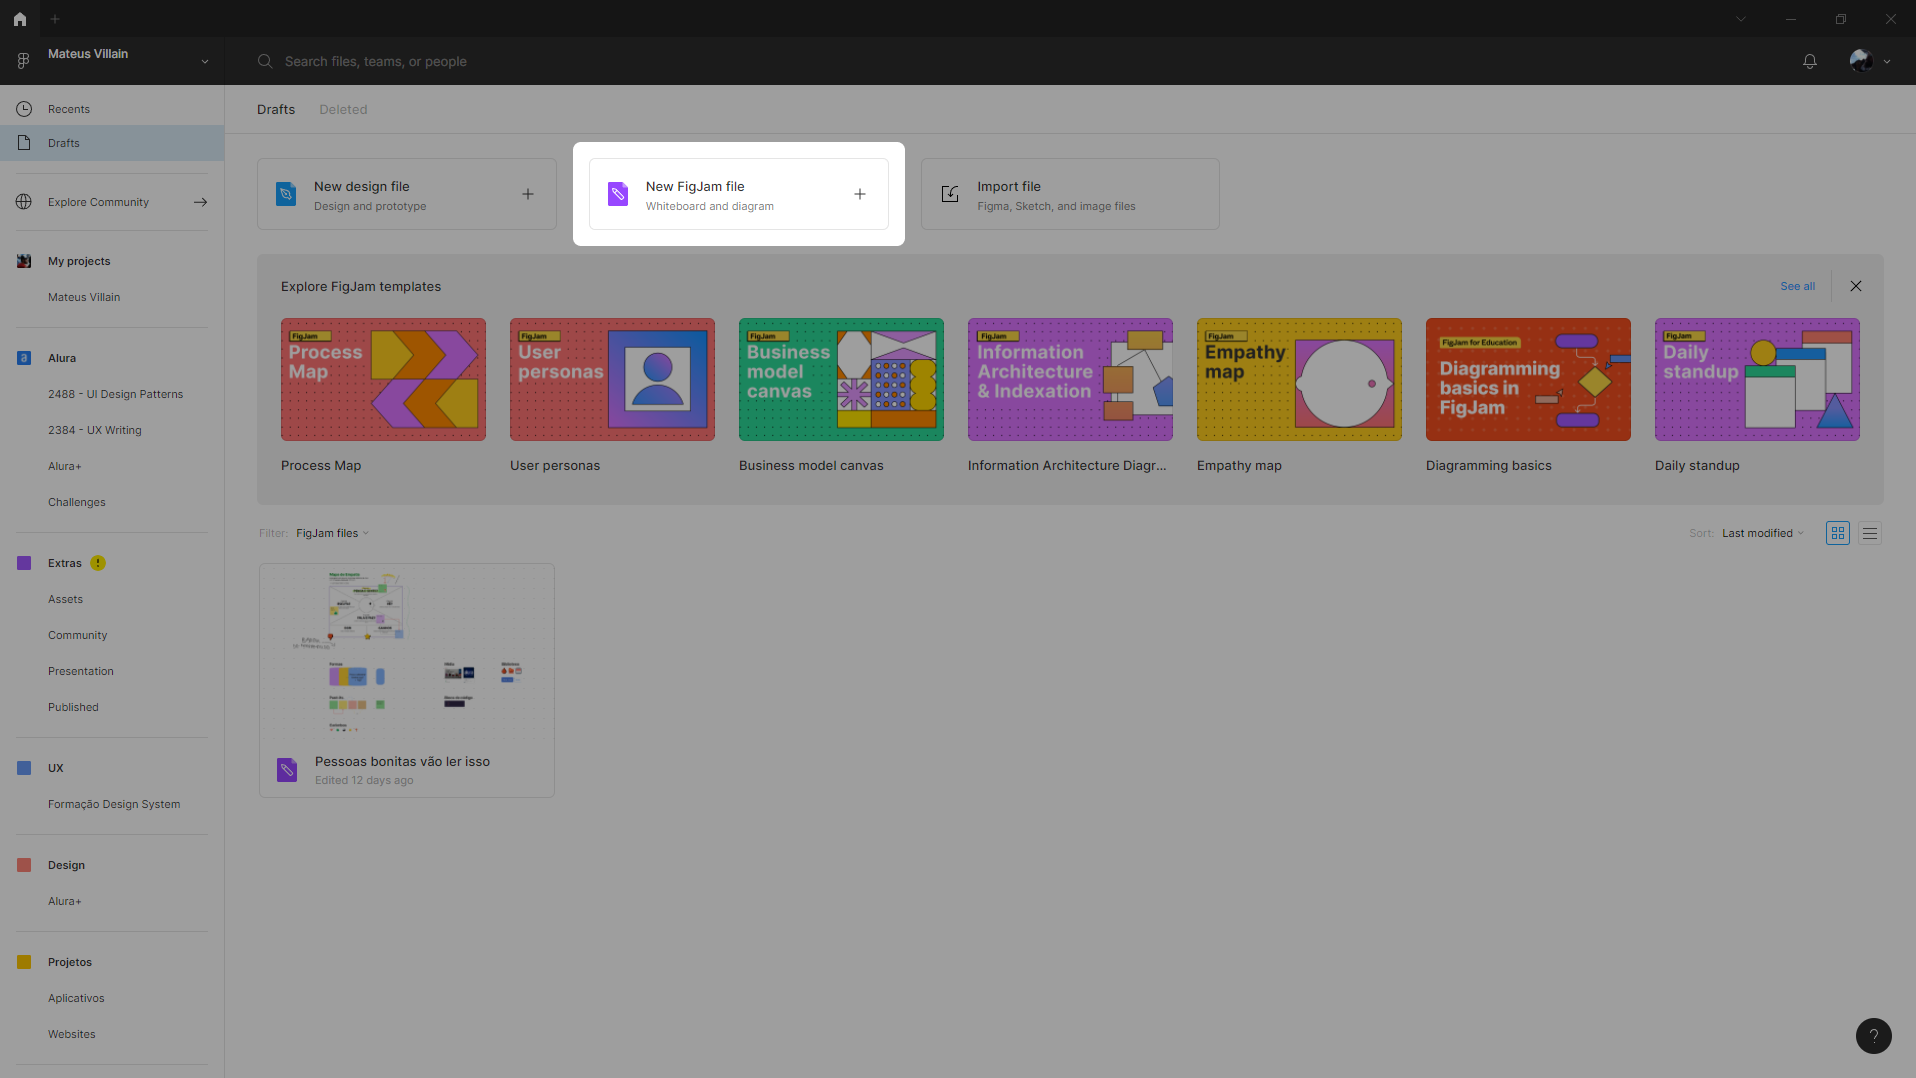Image resolution: width=1916 pixels, height=1078 pixels.
Task: Select the Drafts tab
Action: [276, 110]
